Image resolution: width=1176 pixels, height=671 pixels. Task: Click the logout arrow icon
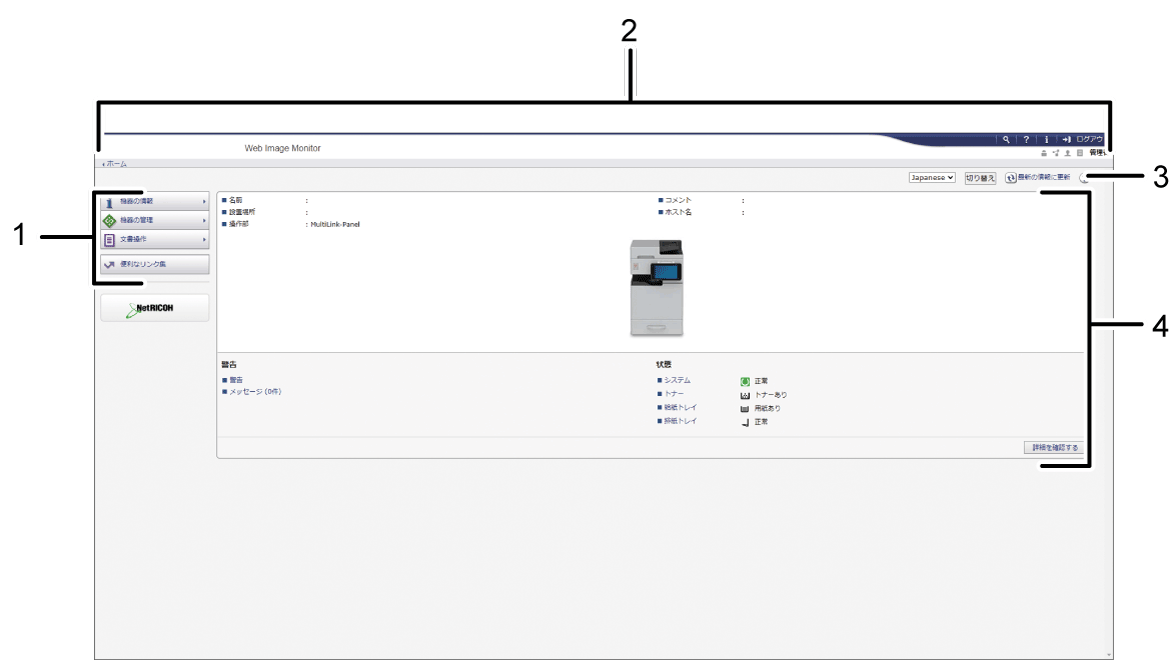point(1067,139)
